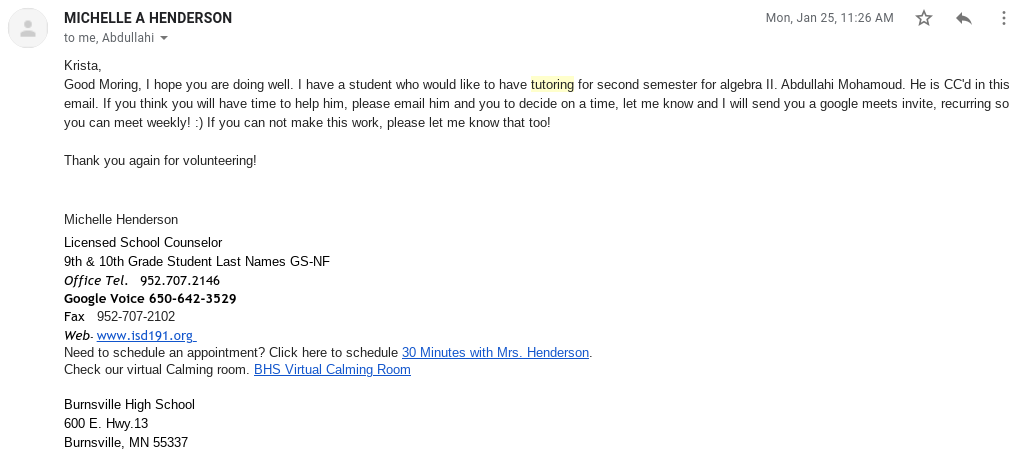Click the Reply arrow icon
Image resolution: width=1021 pixels, height=454 pixels.
click(x=964, y=19)
